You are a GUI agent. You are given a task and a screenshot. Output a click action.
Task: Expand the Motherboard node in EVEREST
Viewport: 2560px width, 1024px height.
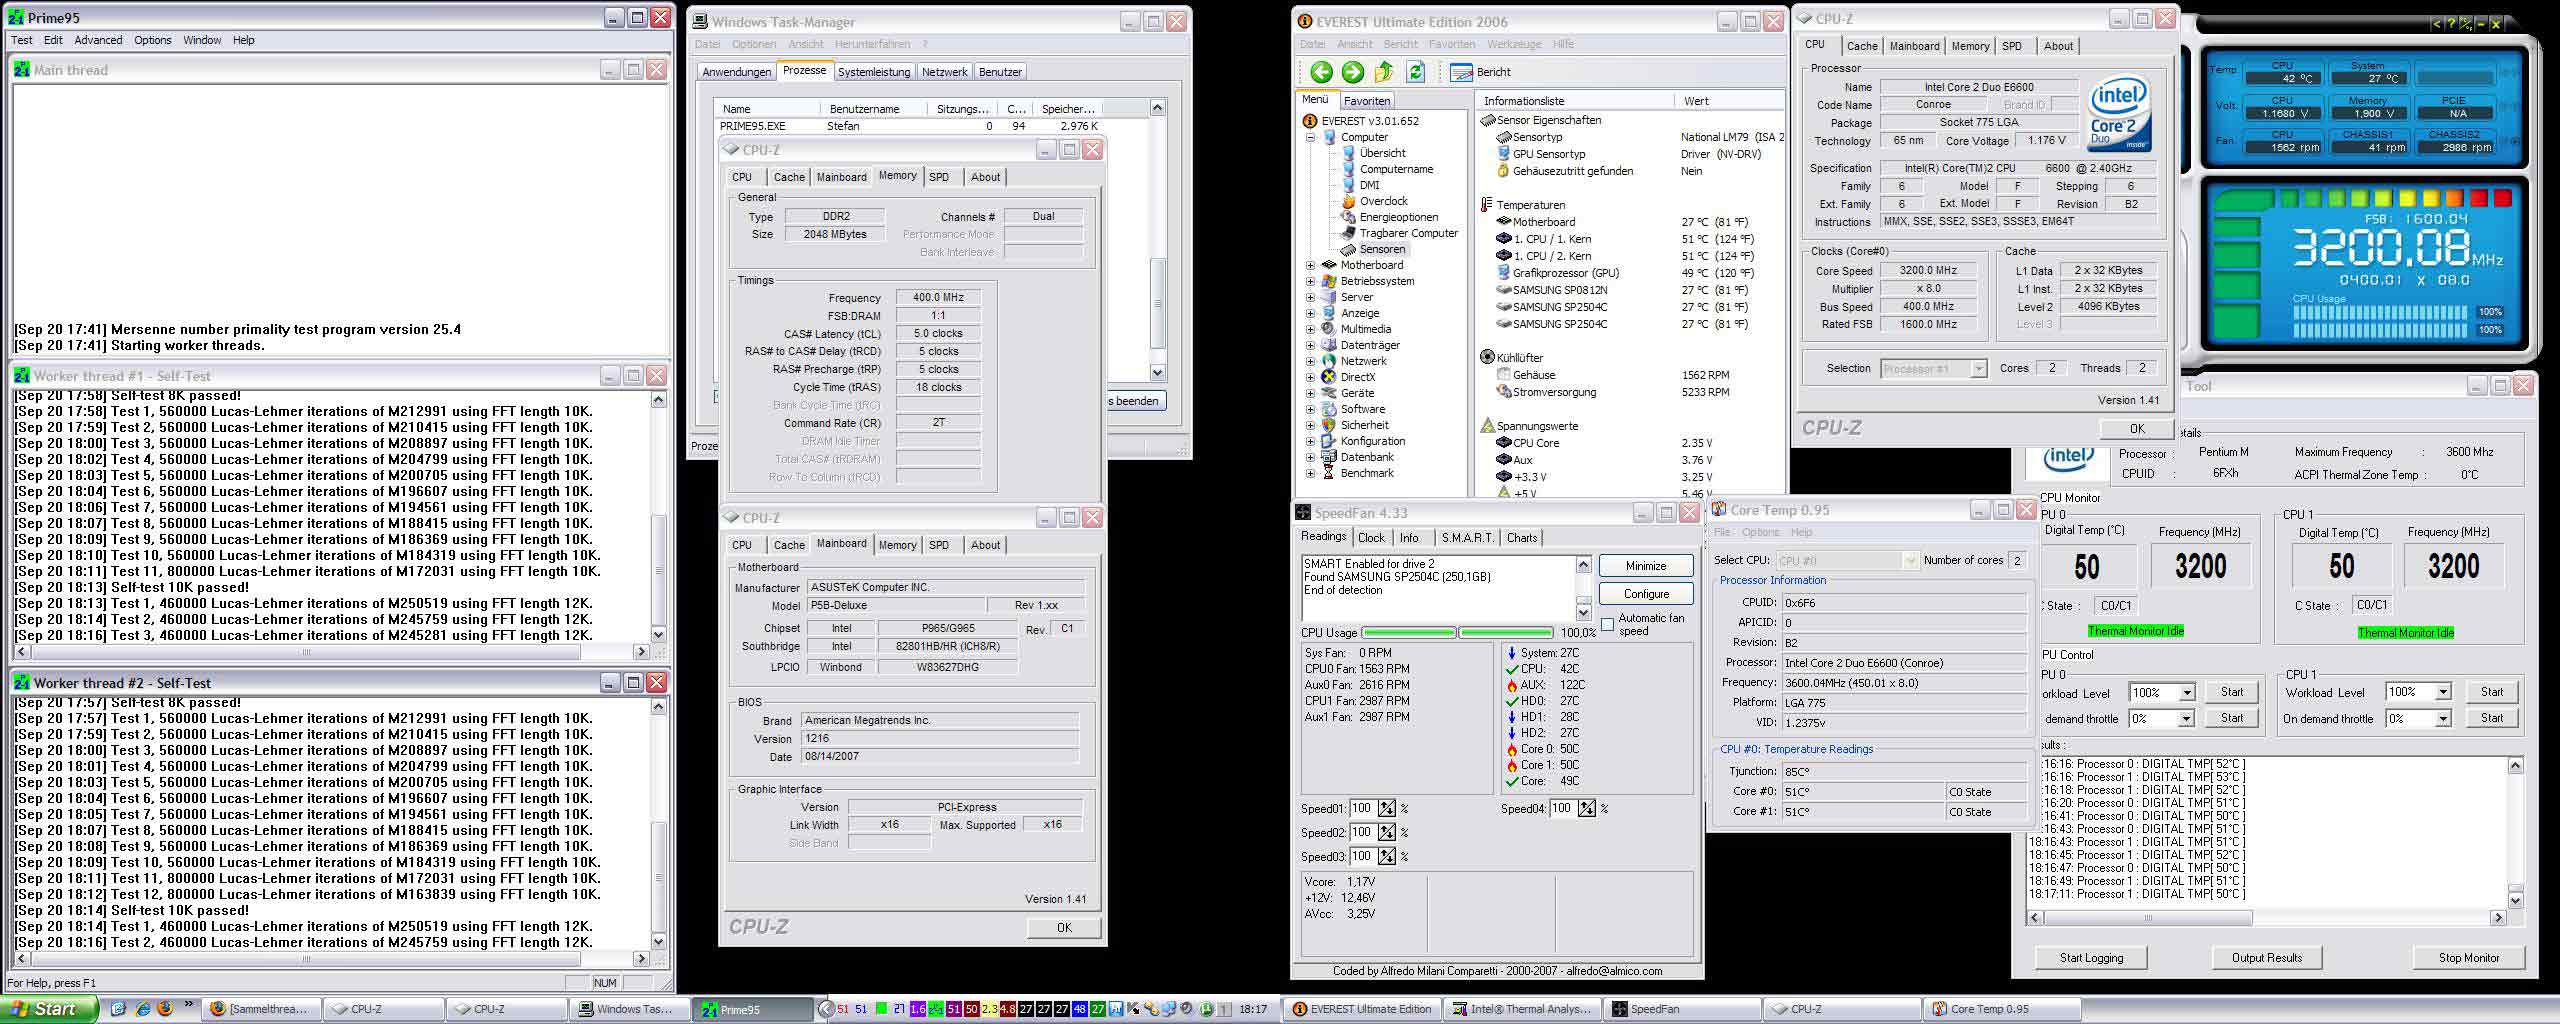click(x=1310, y=265)
